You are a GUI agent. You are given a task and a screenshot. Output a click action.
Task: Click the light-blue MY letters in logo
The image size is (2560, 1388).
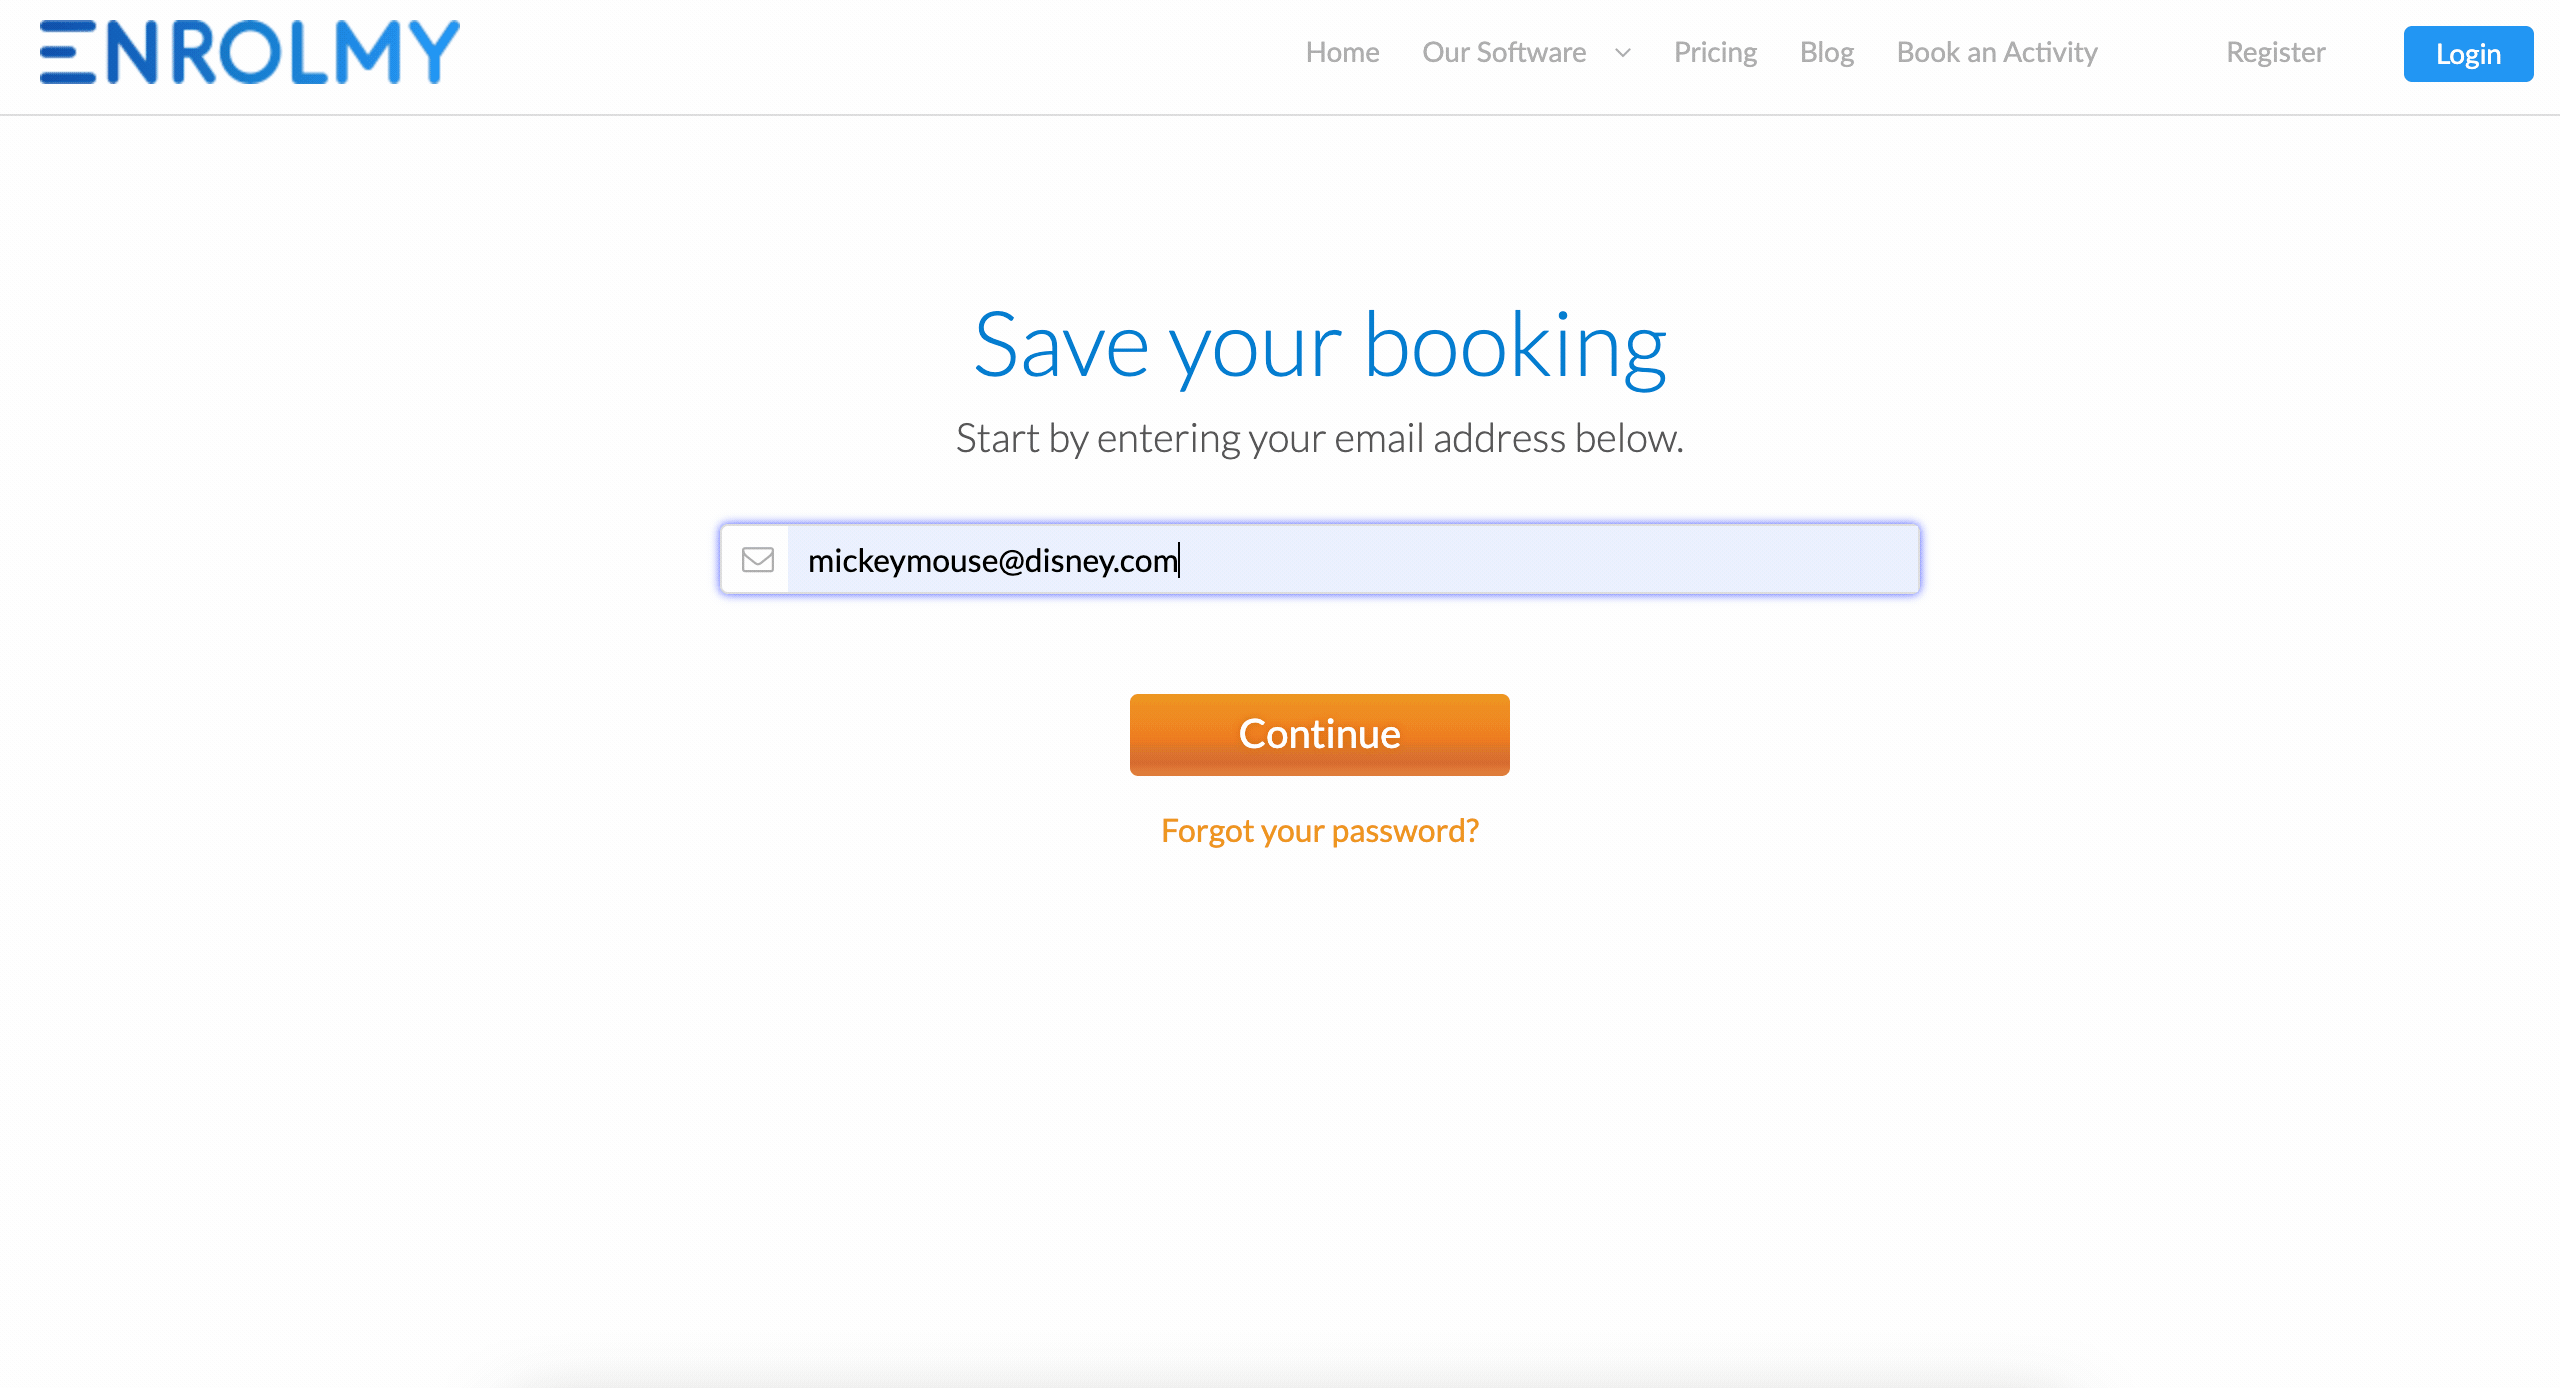[x=397, y=52]
